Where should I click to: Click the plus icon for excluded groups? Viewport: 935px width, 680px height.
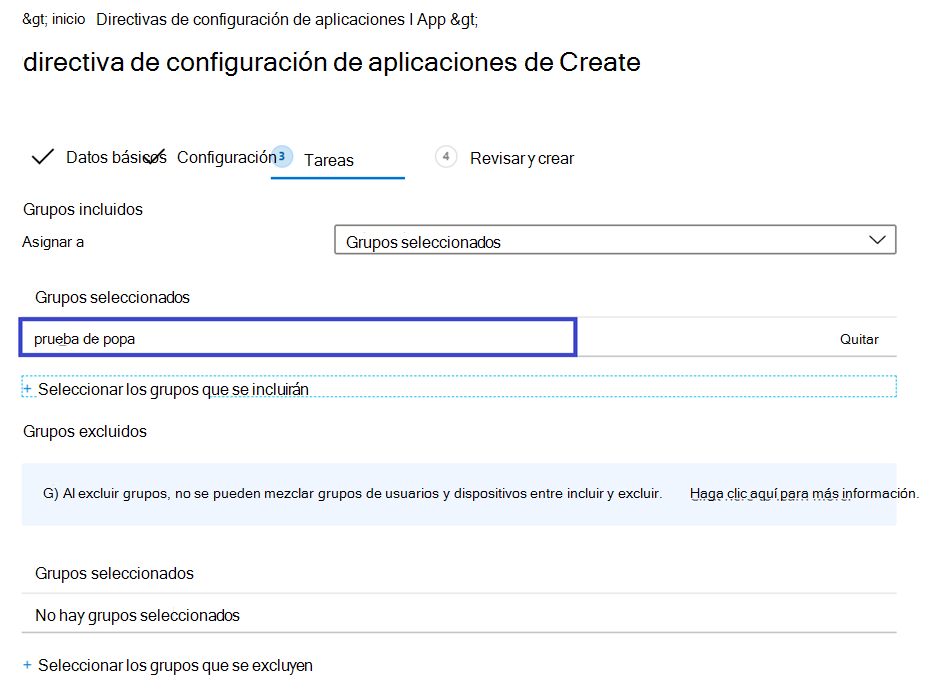click(27, 664)
